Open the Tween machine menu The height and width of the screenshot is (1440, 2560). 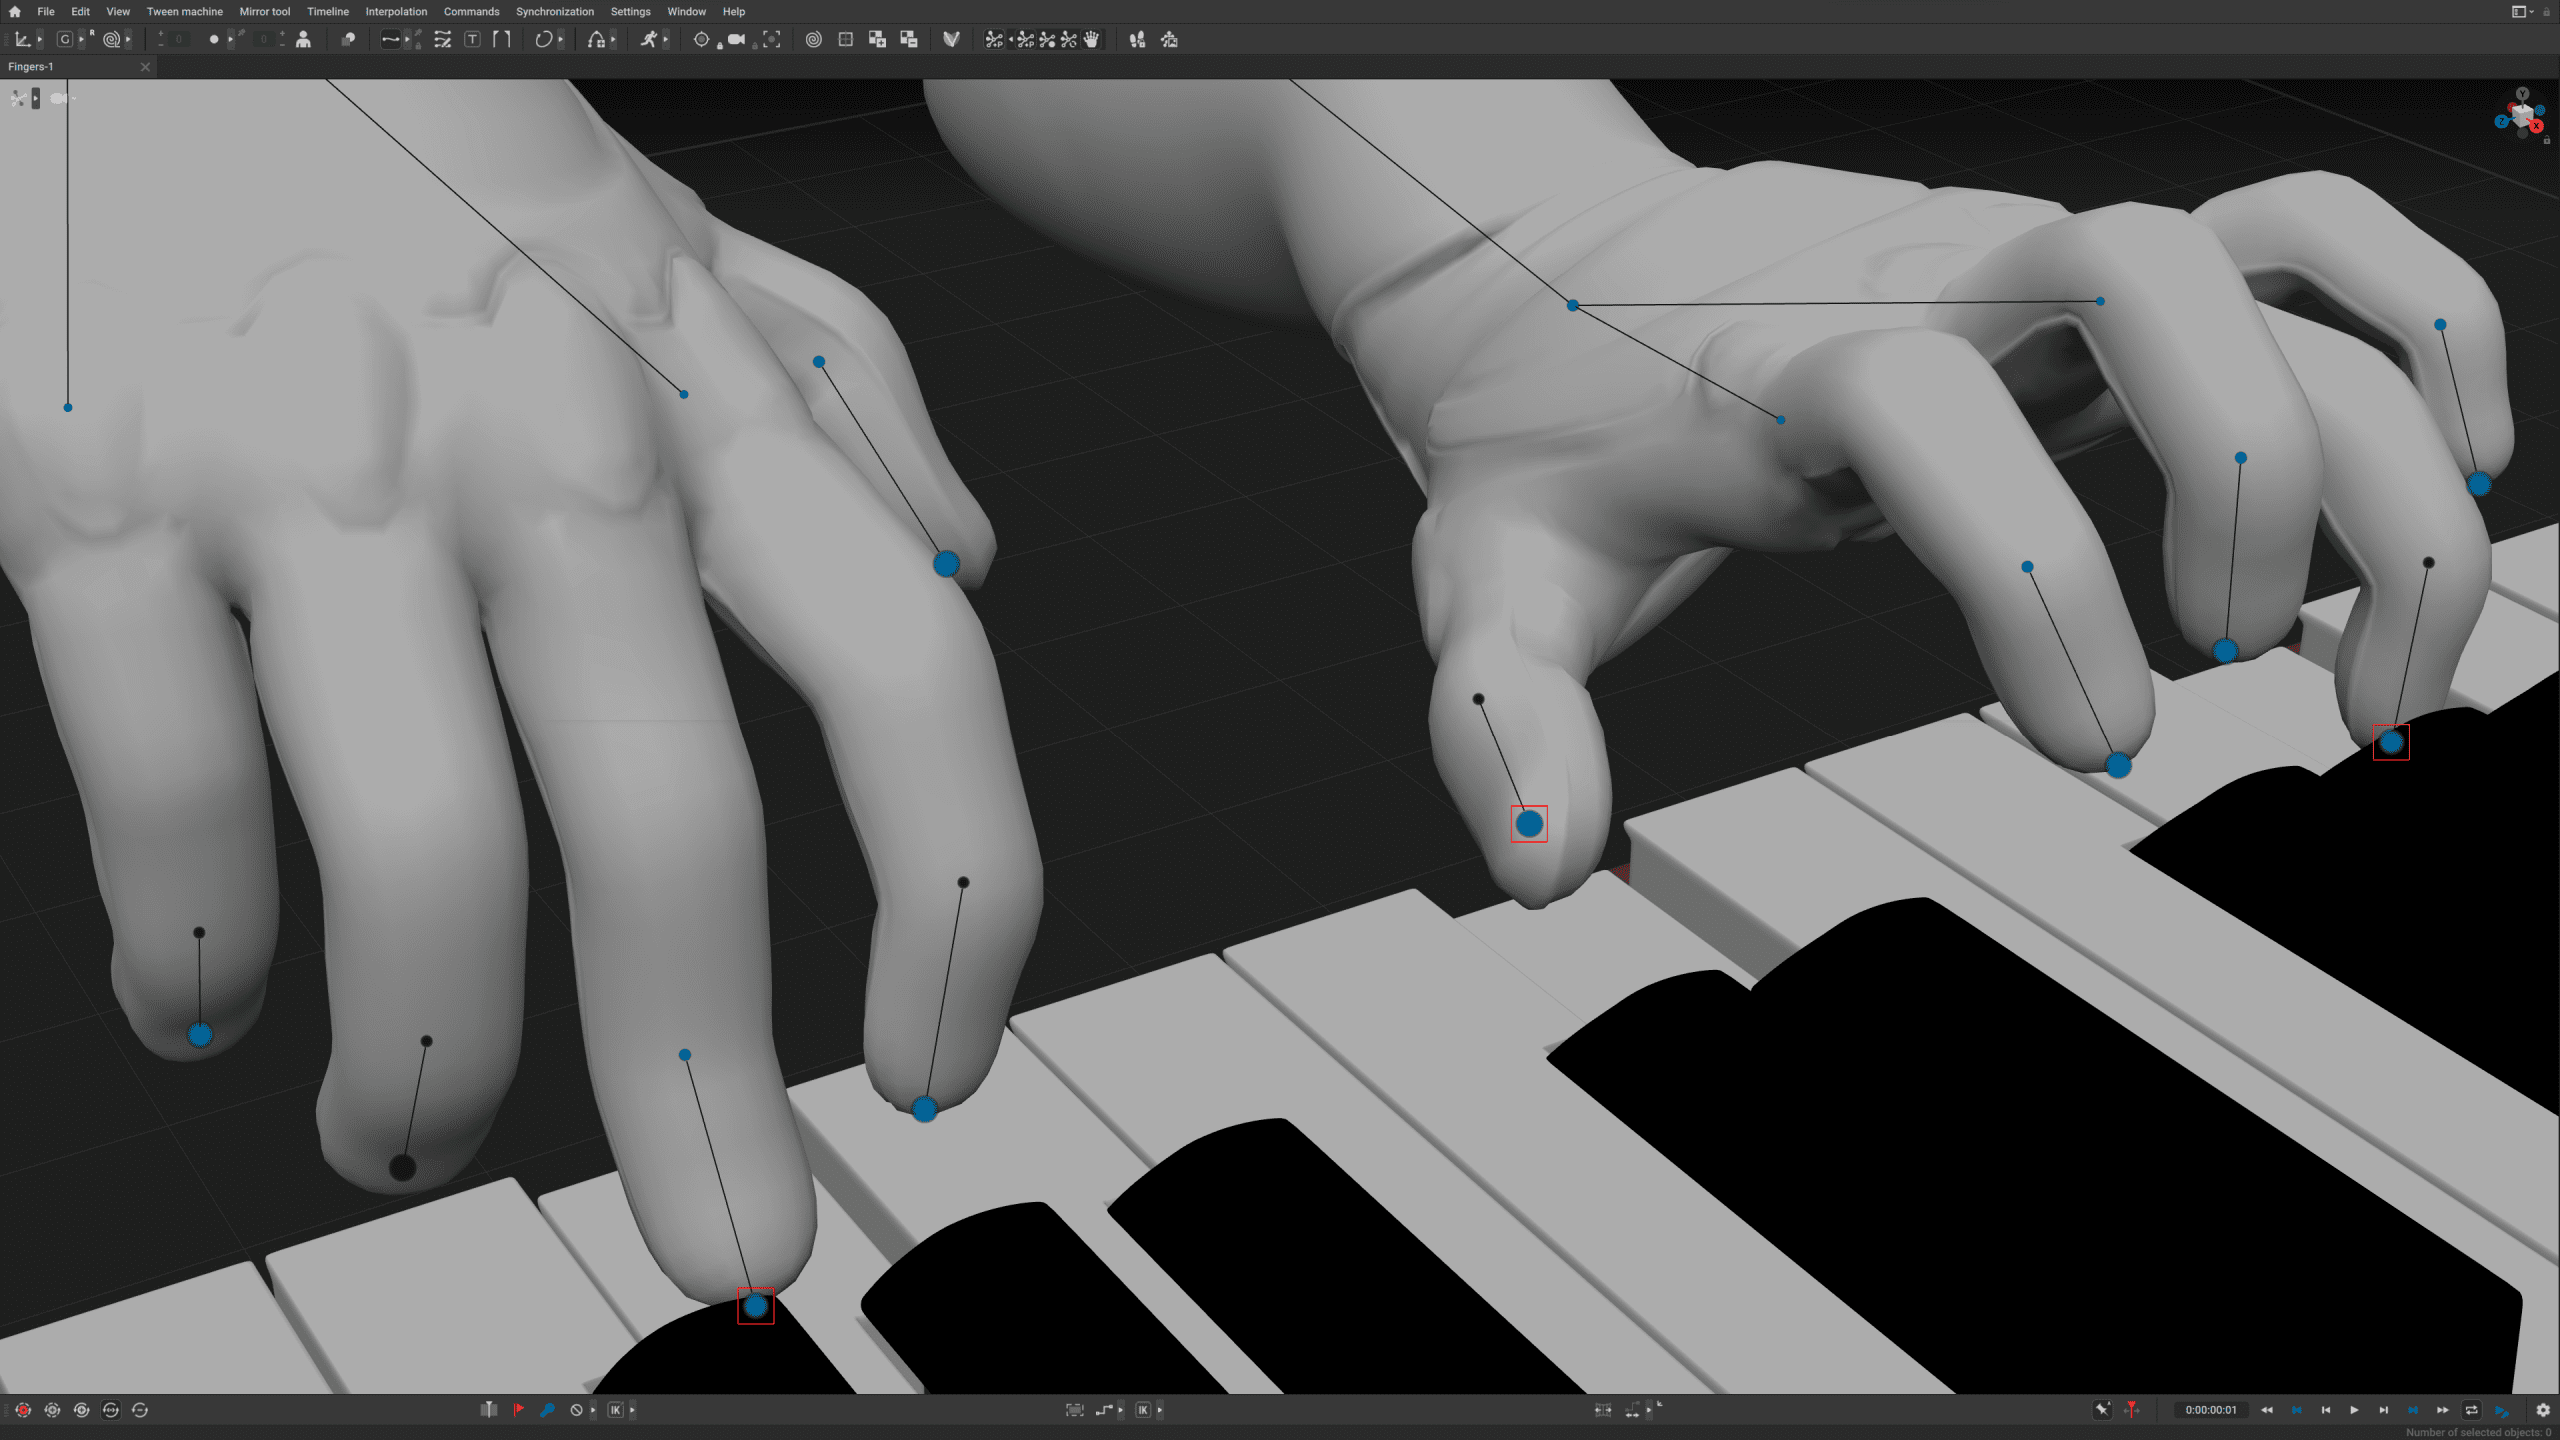pos(185,11)
